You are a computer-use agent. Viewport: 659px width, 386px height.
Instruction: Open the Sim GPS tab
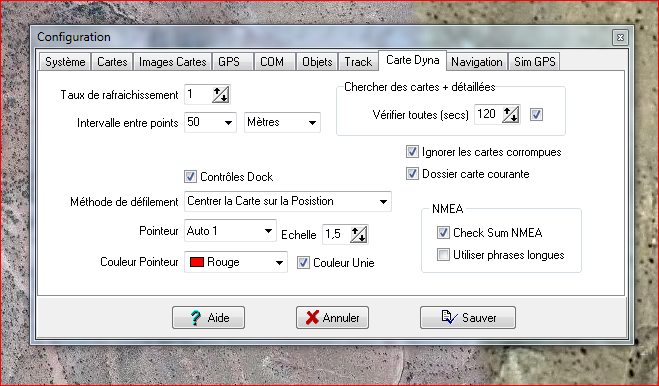click(x=534, y=62)
